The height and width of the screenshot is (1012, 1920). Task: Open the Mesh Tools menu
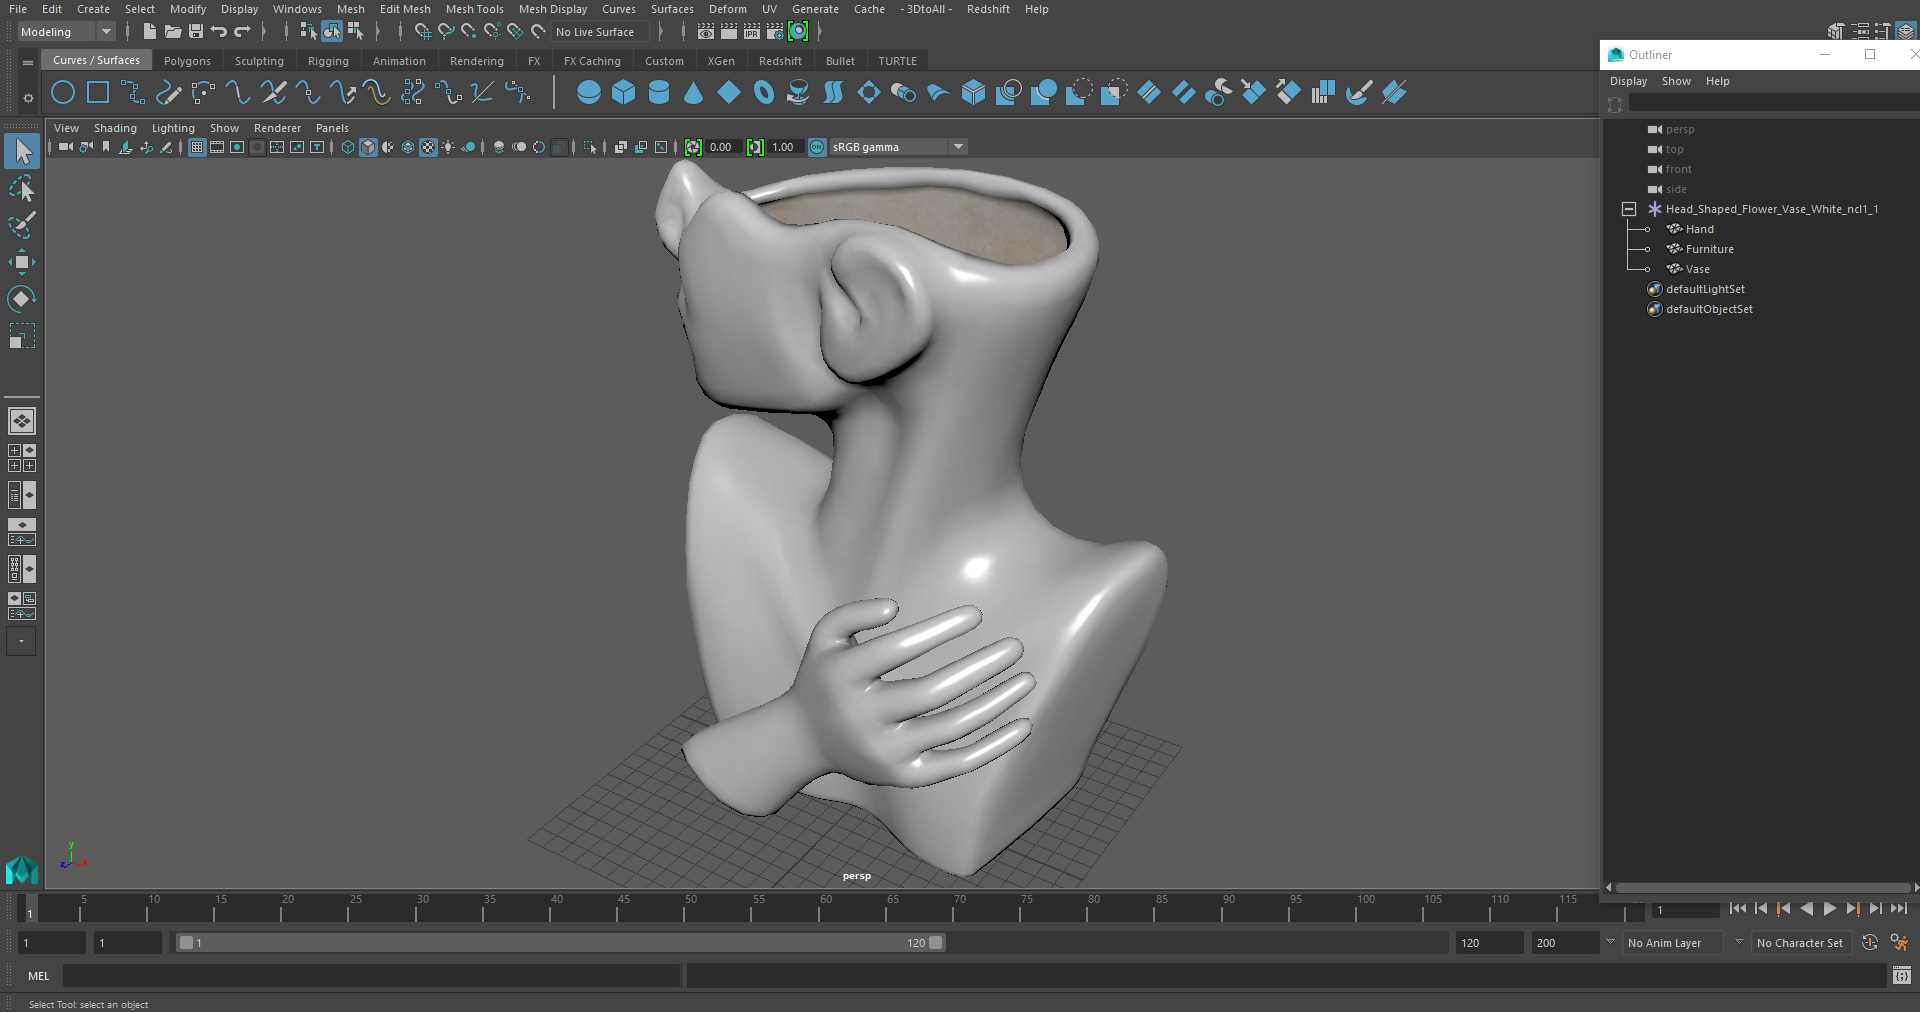click(x=474, y=9)
